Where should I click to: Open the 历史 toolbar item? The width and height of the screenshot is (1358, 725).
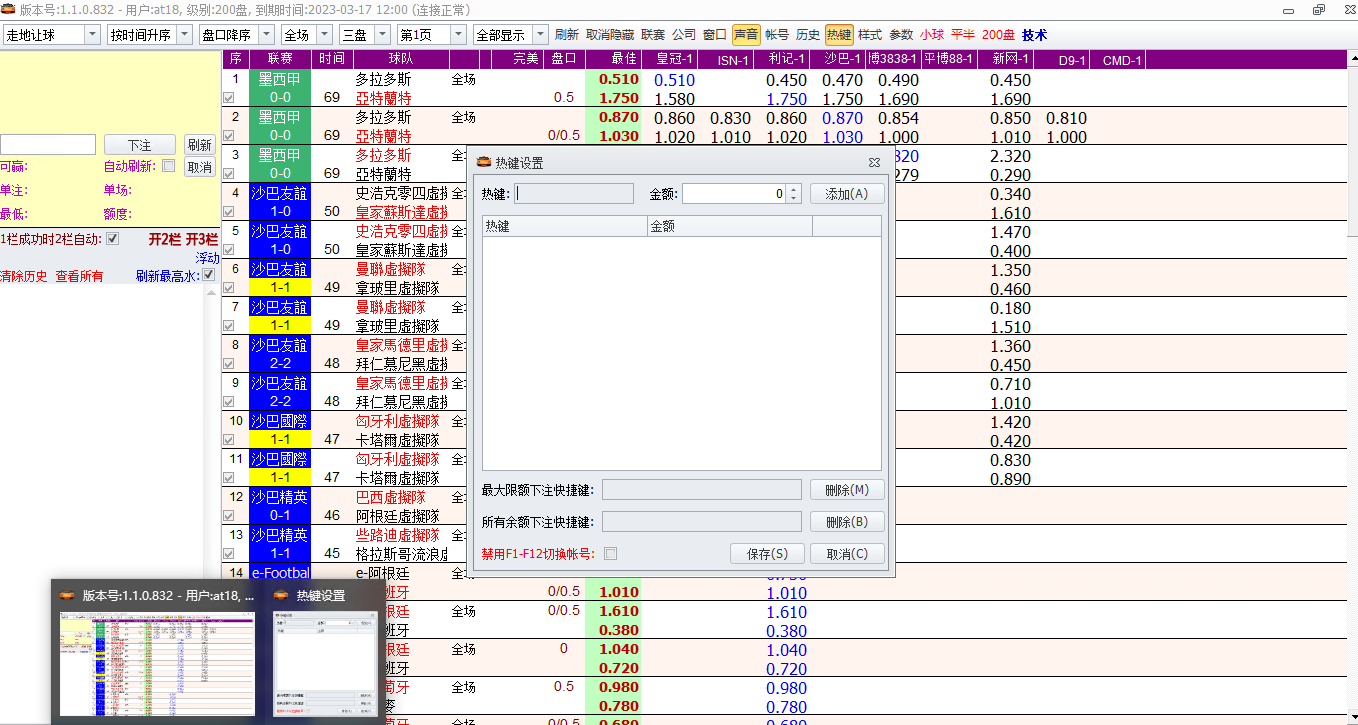coord(808,34)
